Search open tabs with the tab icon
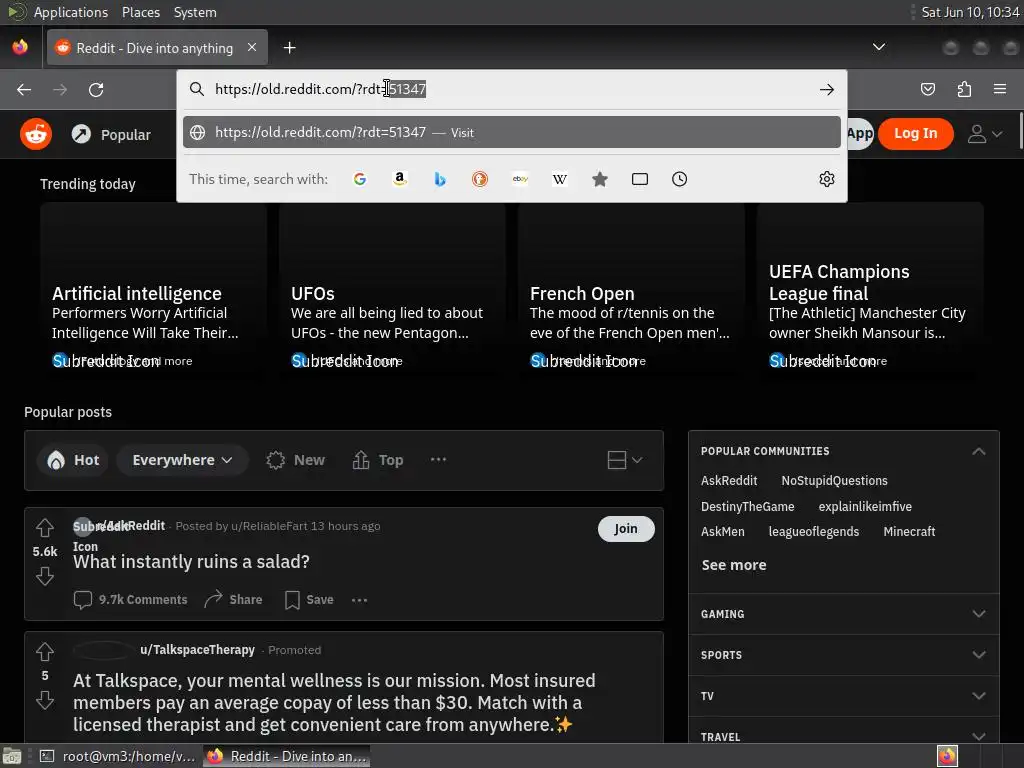 pos(640,179)
